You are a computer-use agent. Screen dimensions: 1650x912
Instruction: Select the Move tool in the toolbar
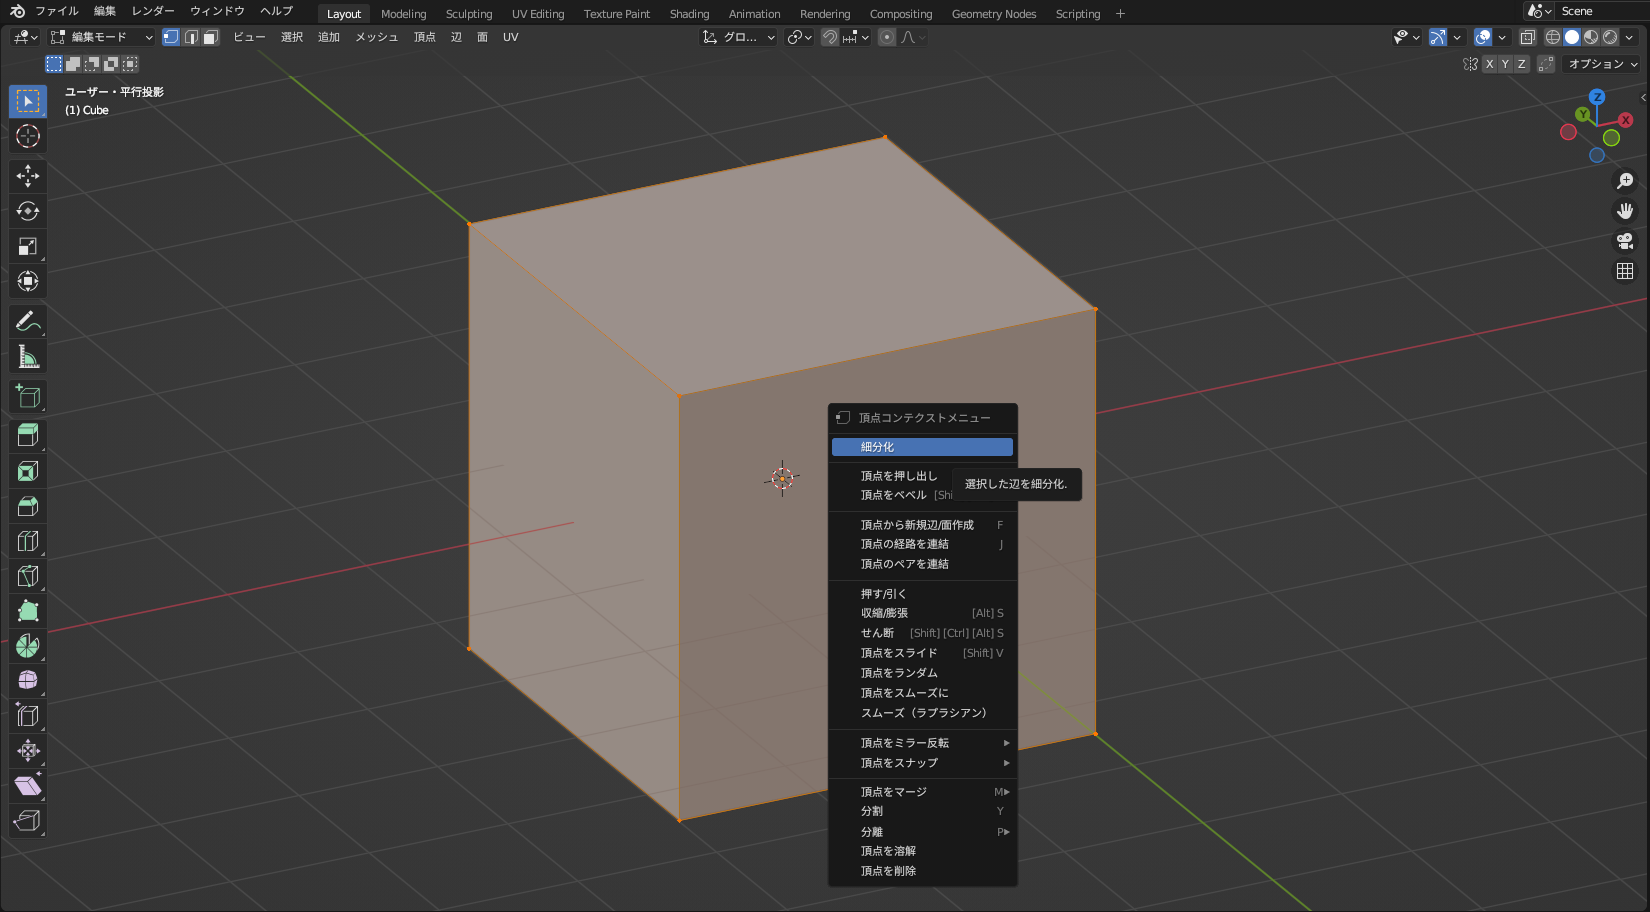click(27, 176)
